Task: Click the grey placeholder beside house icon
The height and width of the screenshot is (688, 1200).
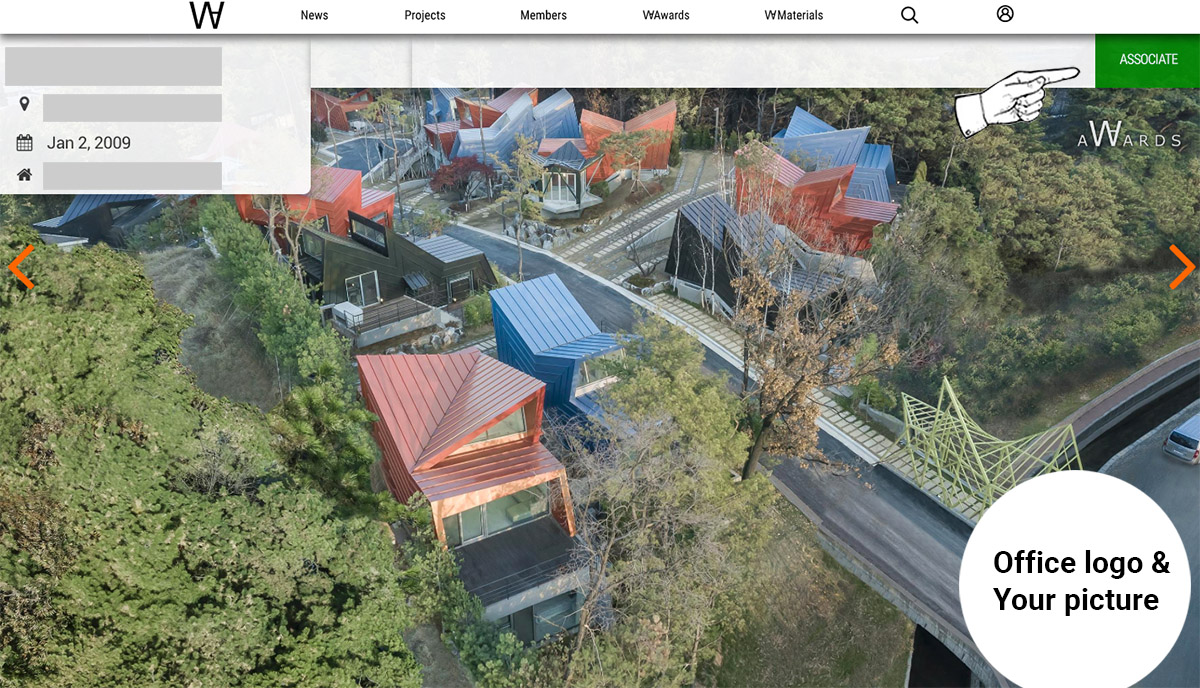Action: [x=132, y=176]
